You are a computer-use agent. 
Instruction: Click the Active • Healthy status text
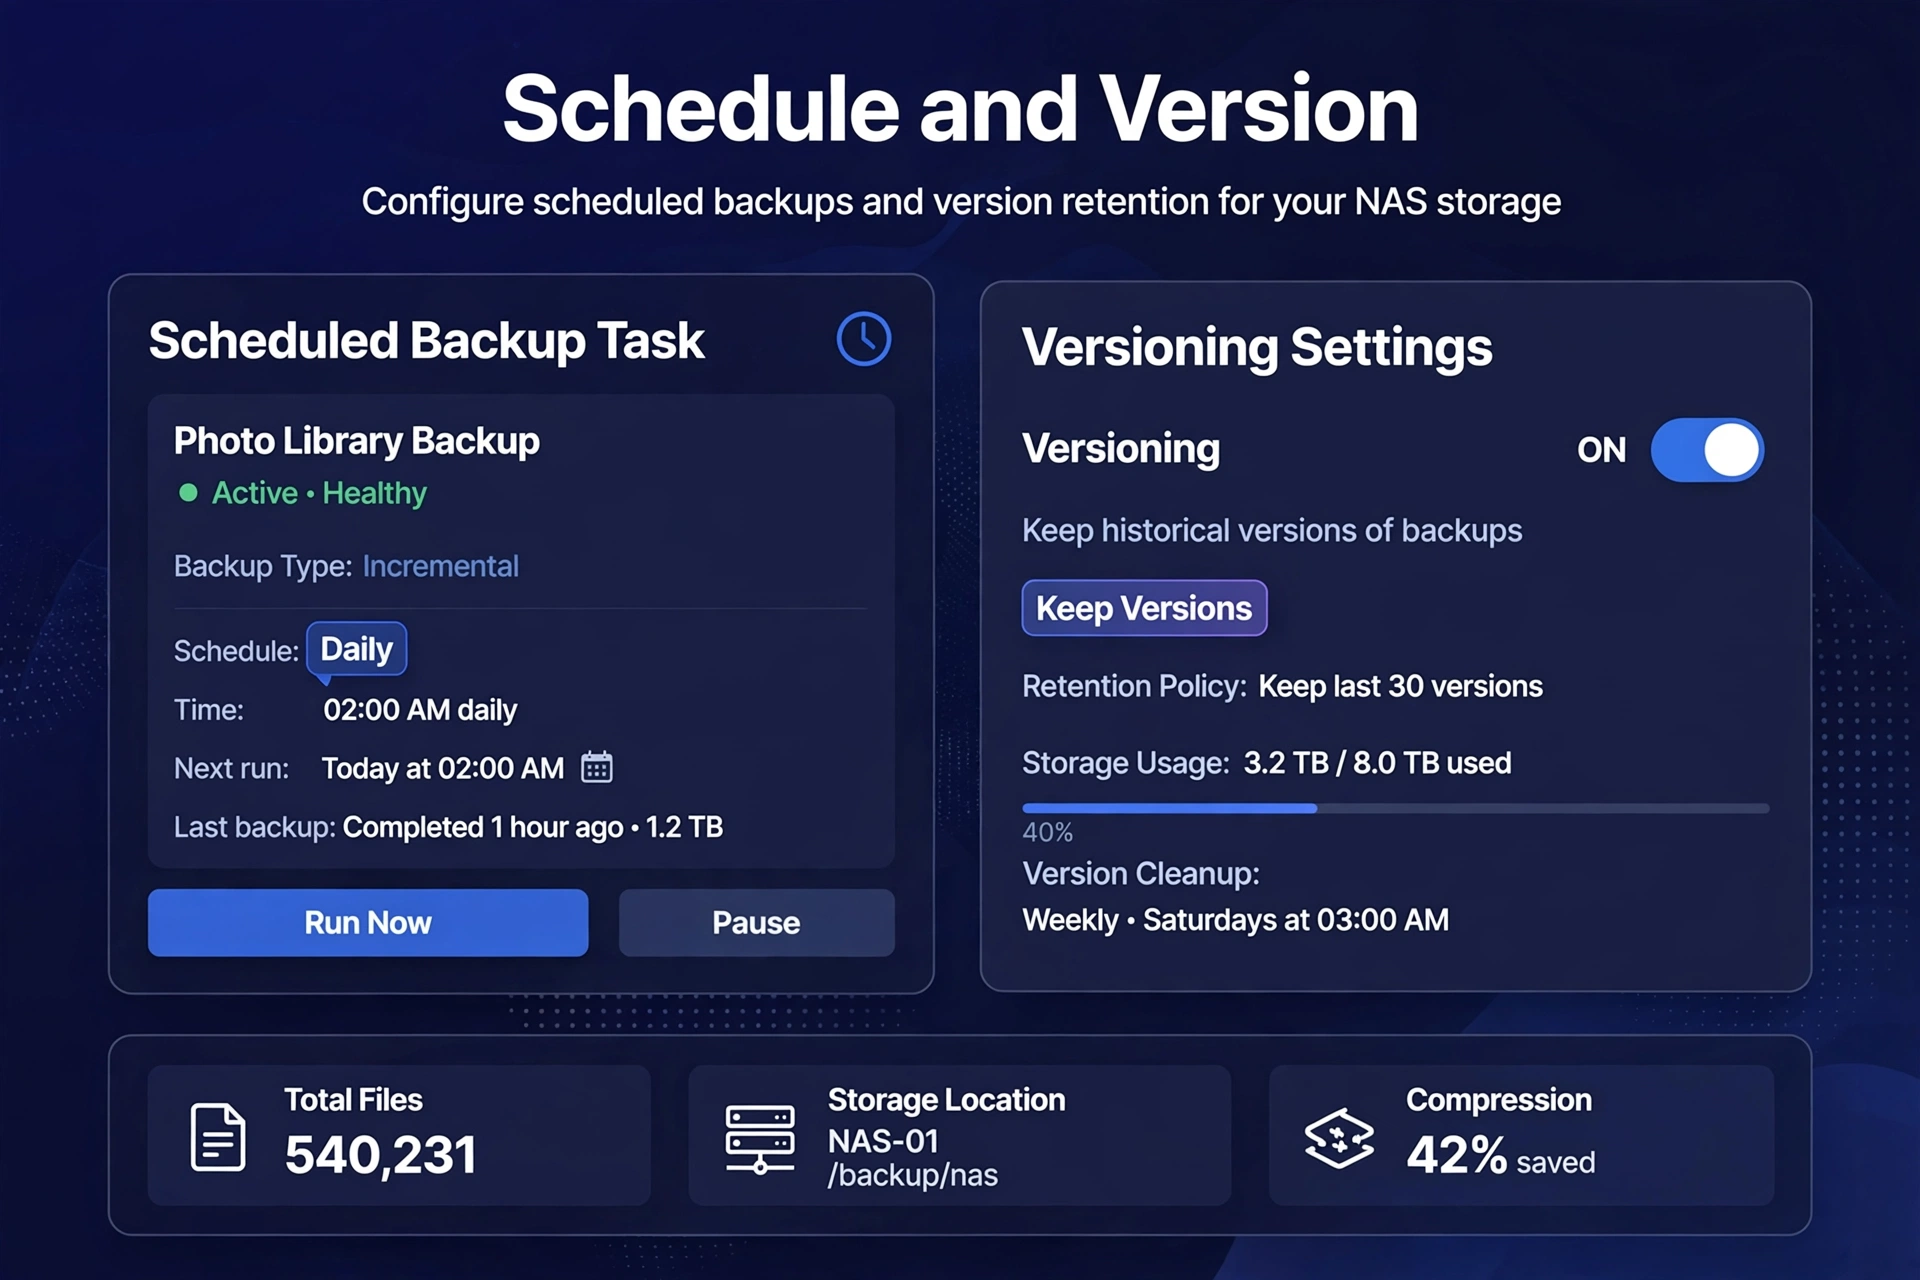[x=319, y=493]
